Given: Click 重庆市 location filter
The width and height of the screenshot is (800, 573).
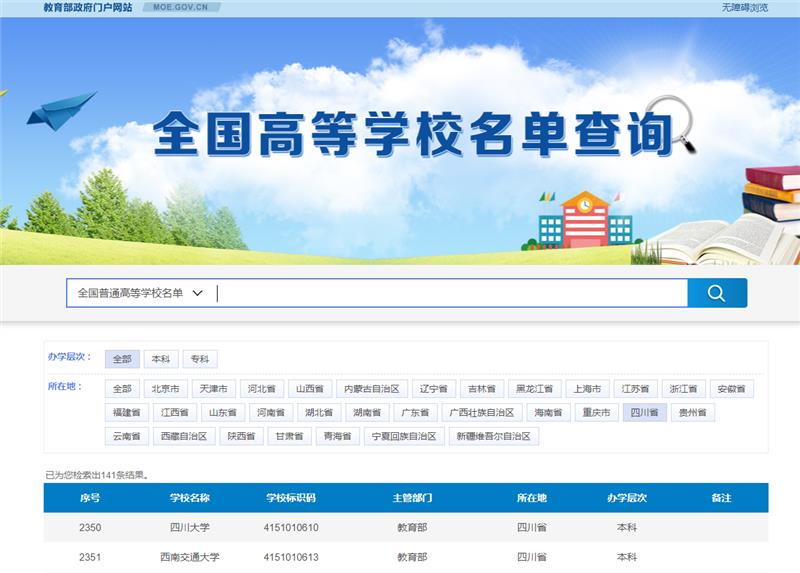Looking at the screenshot, I should [x=596, y=412].
